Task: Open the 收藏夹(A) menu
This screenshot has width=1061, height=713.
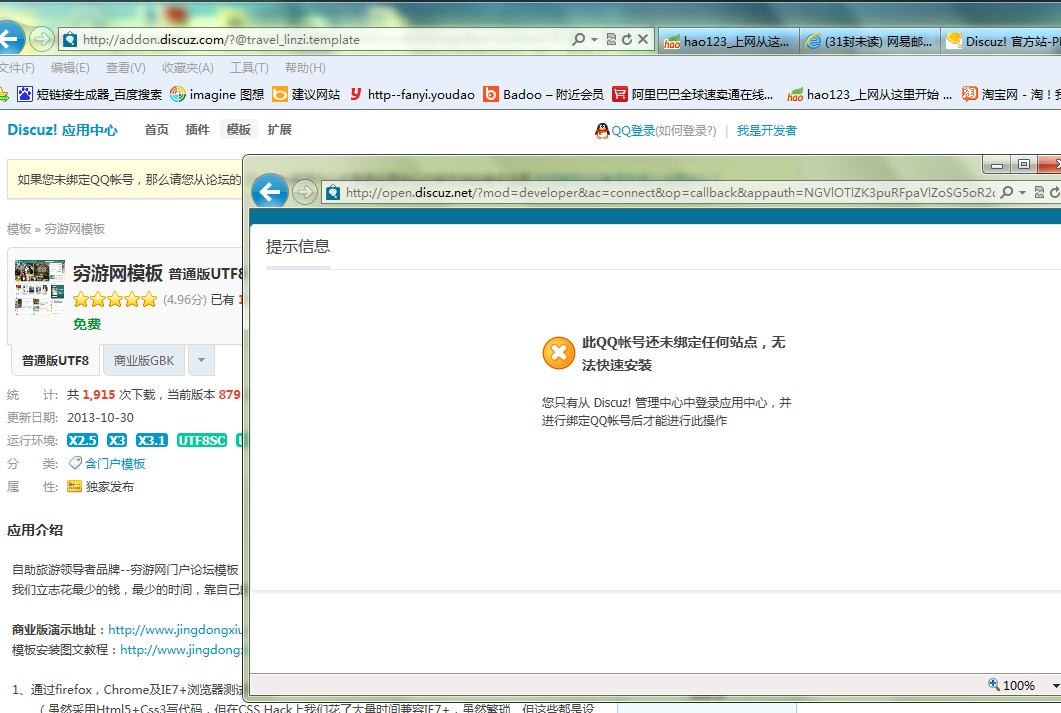Action: click(x=187, y=68)
